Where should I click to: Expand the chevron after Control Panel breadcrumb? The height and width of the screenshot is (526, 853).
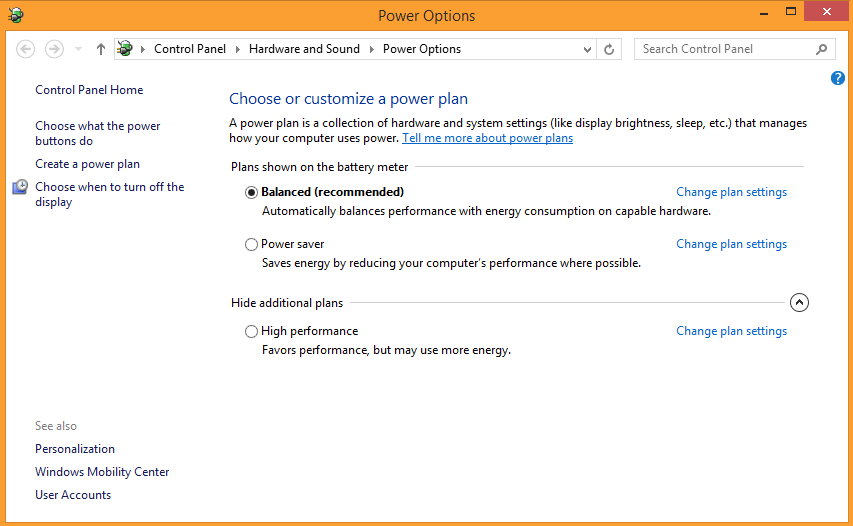coord(238,49)
